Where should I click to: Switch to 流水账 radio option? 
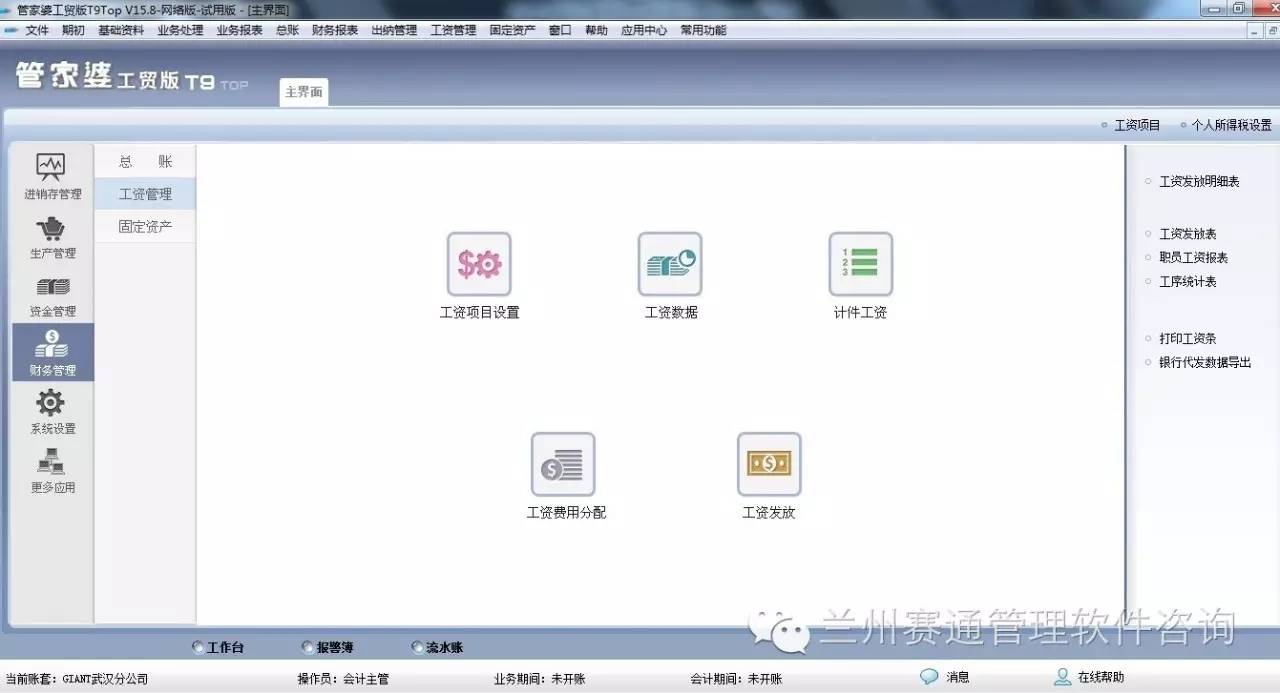417,648
